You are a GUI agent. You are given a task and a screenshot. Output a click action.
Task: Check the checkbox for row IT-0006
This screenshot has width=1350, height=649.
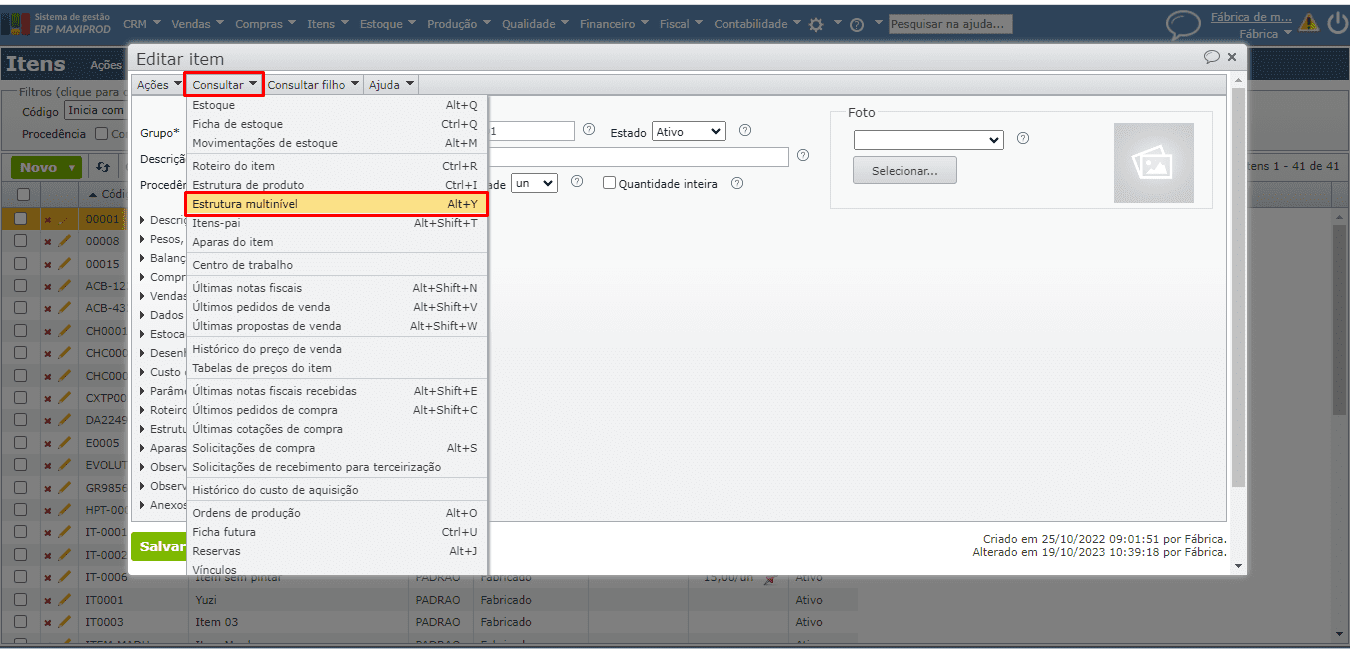(x=20, y=577)
